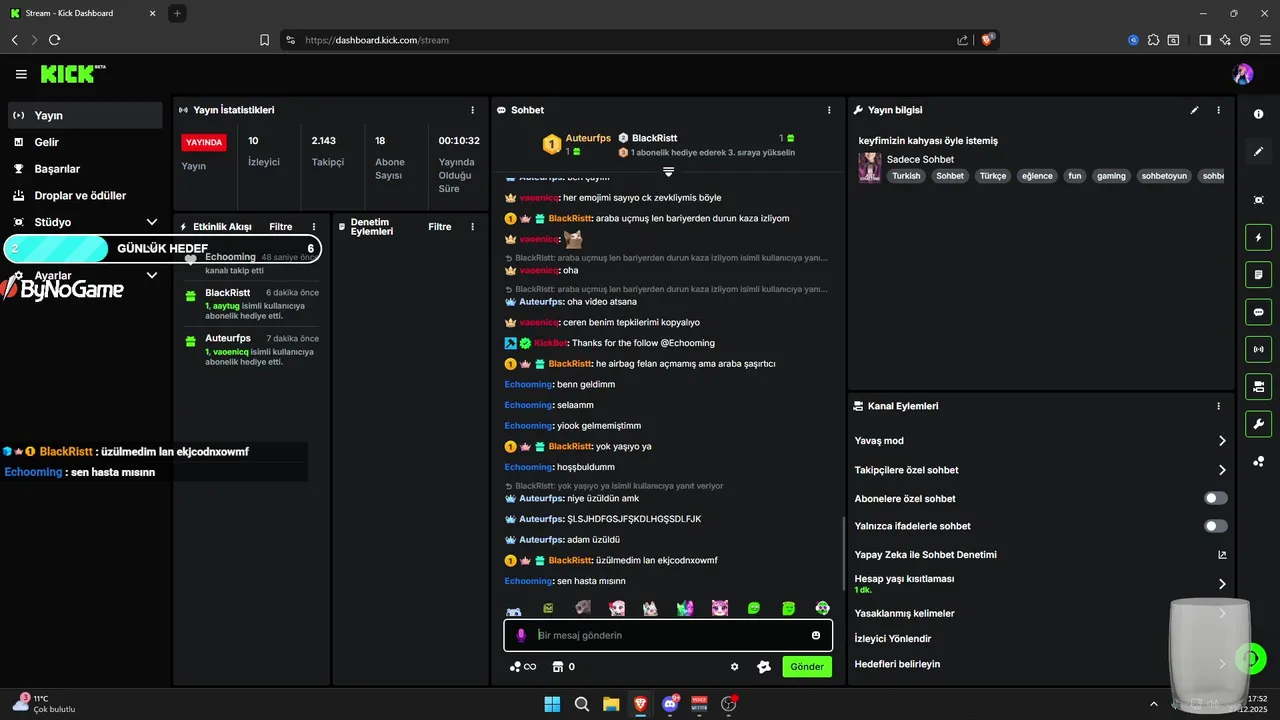Open İzleyici Yönlendir setting
1280x720 pixels.
click(1040, 638)
